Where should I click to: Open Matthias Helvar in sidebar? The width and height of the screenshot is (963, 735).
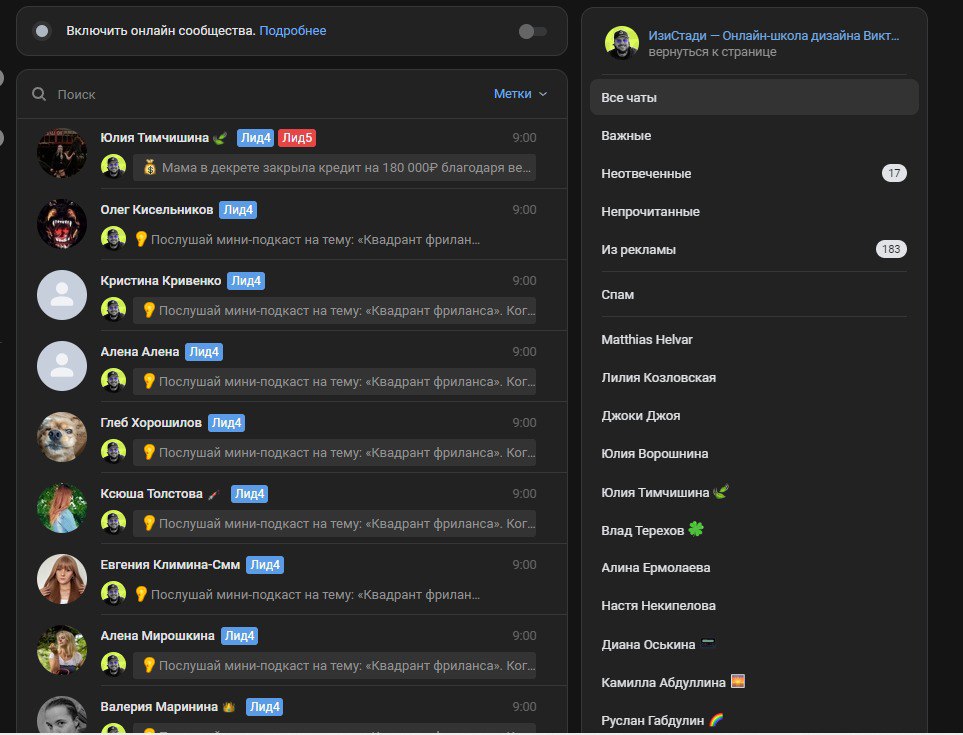754,340
